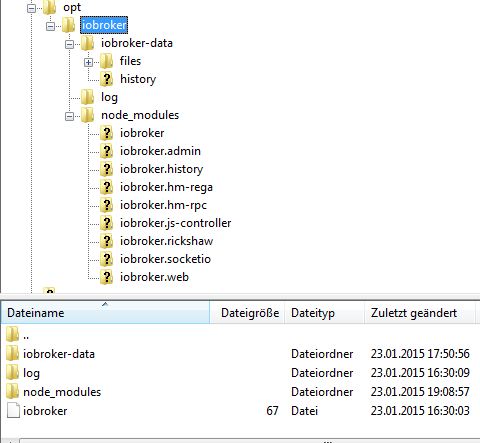This screenshot has width=480, height=443.
Task: Click date 23.01.2015 17:50:56
Action: (420, 354)
